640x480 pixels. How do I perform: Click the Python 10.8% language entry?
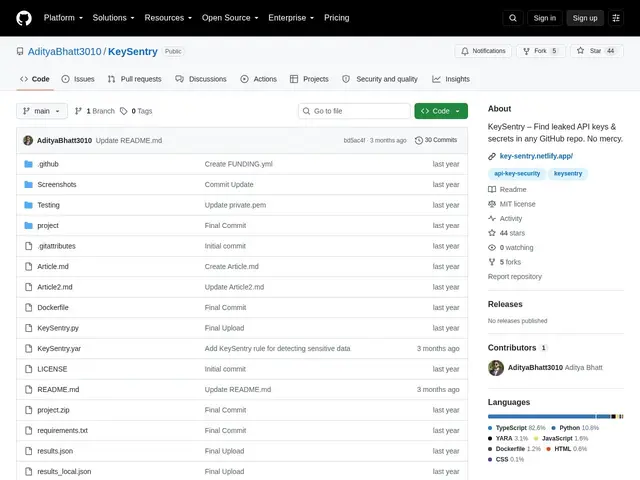[x=575, y=428]
